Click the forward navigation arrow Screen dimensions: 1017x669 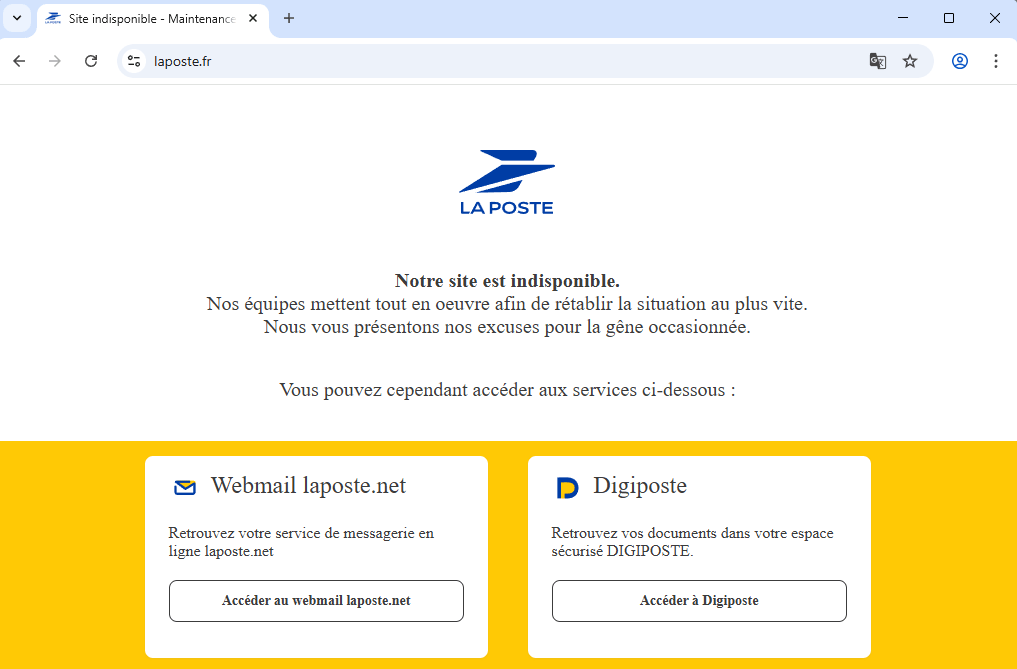[x=55, y=61]
